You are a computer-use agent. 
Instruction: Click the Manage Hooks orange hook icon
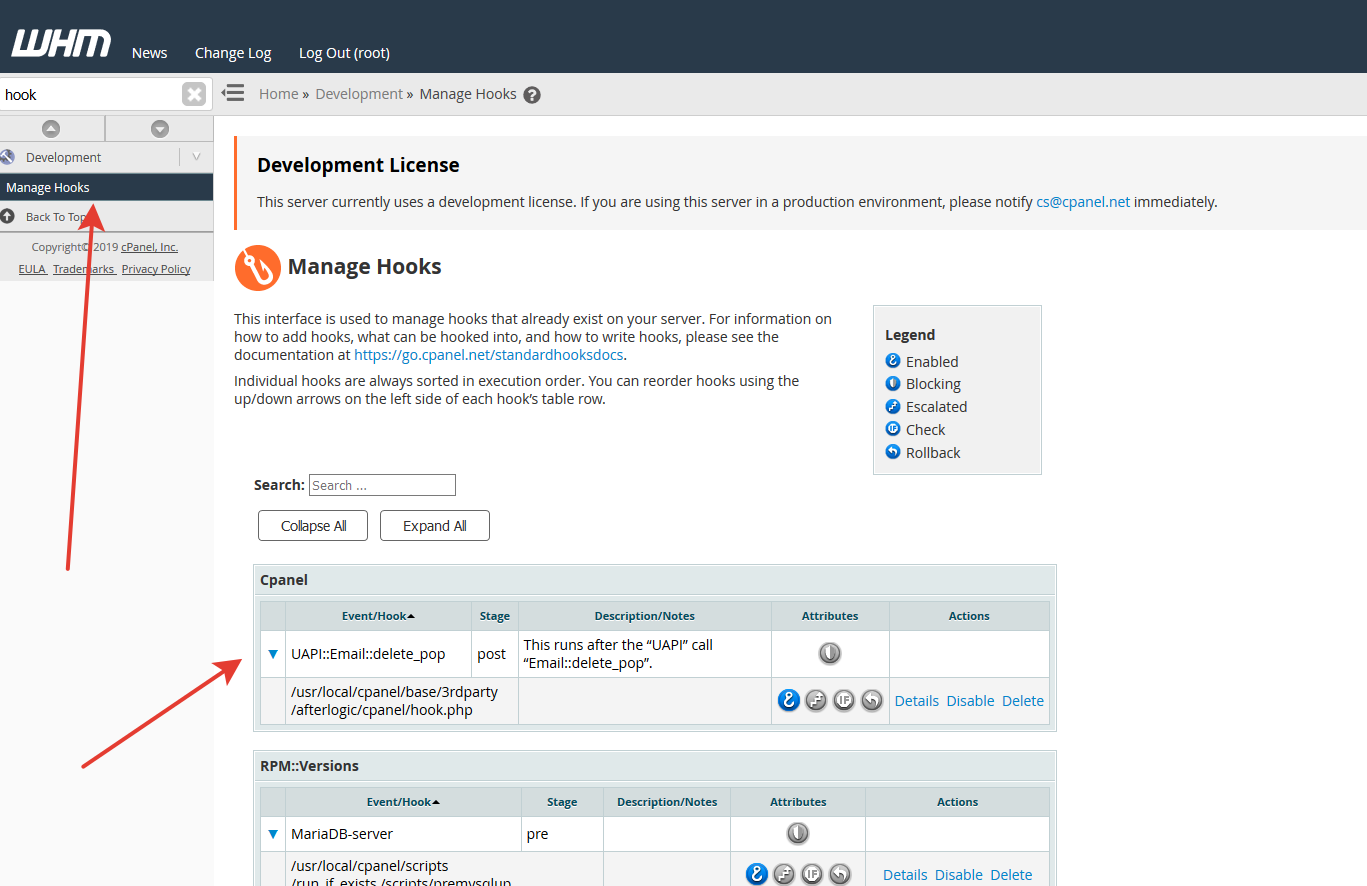coord(257,267)
